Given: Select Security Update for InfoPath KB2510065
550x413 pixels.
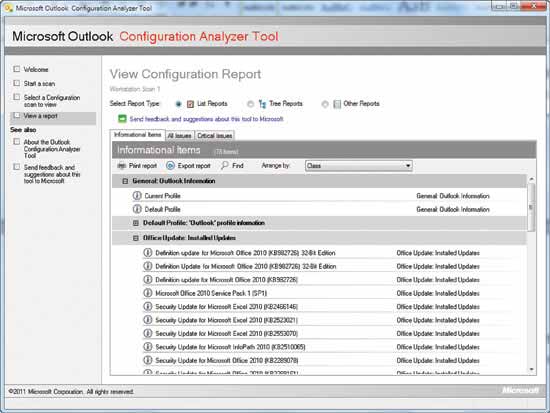Looking at the screenshot, I should tap(230, 347).
